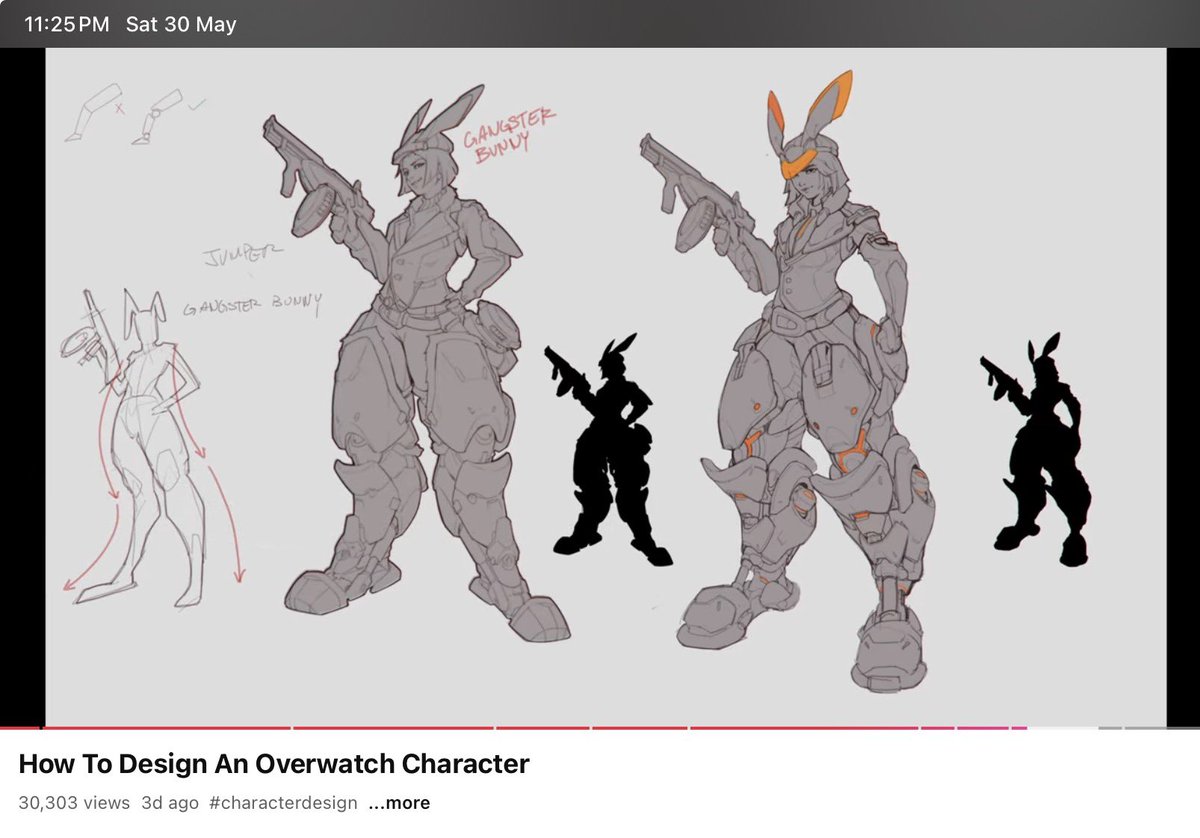Screen dimensions: 1200x838
Task: Seek using the red video progress bar
Action: (x=600, y=727)
